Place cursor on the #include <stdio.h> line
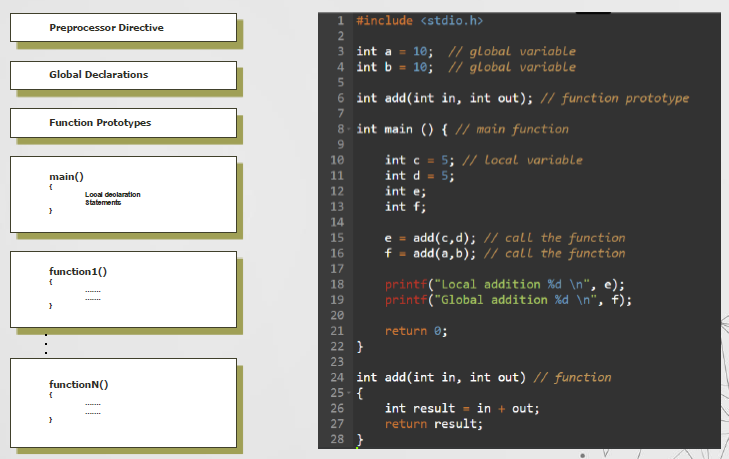The width and height of the screenshot is (729, 459). point(419,20)
